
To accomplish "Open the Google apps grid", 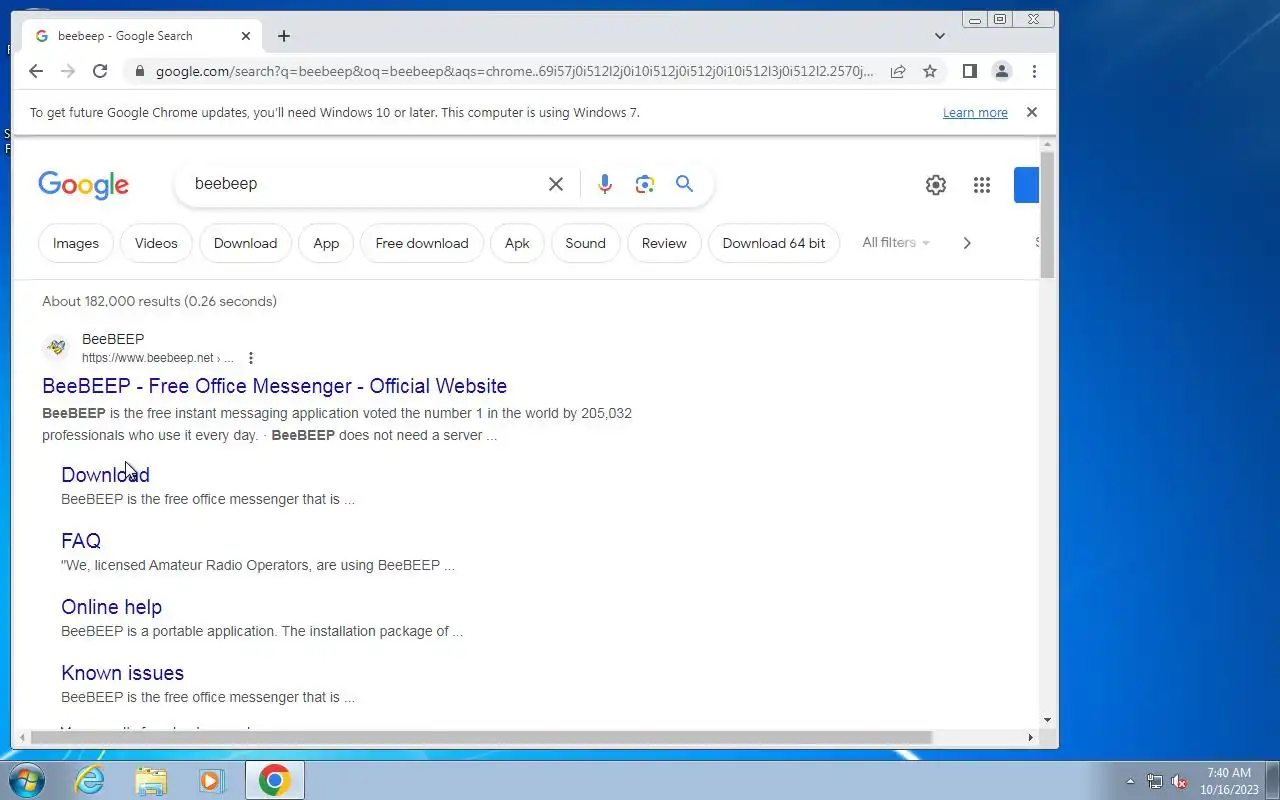I will pos(982,185).
